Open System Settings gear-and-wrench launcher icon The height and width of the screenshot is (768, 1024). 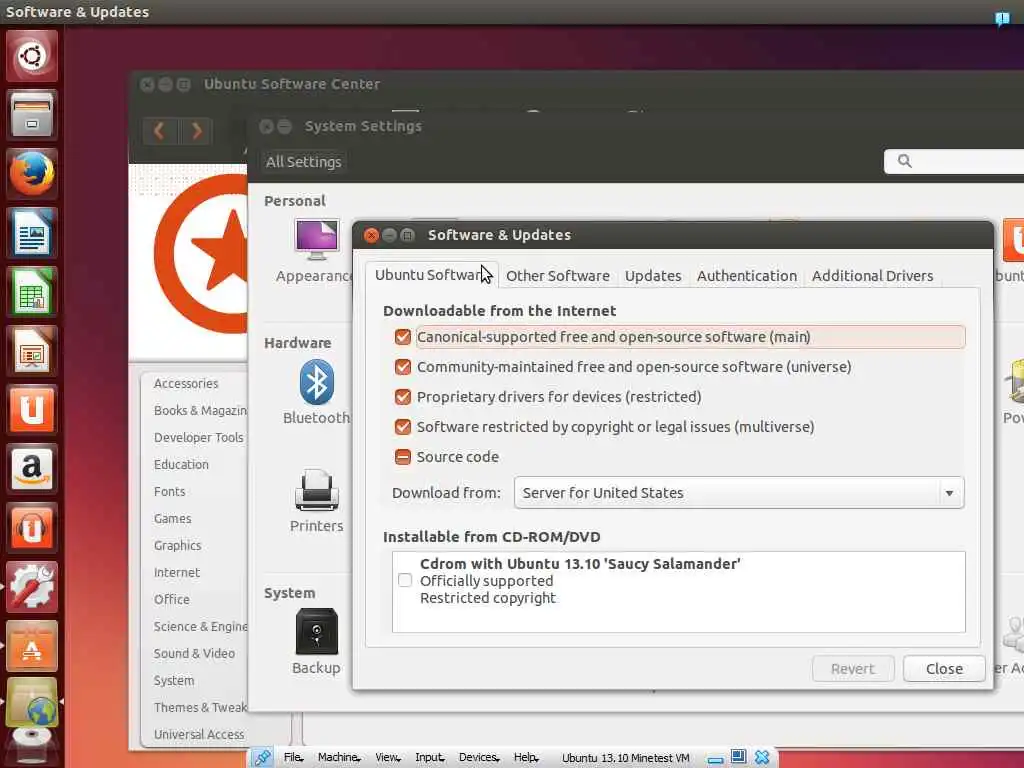[x=31, y=586]
